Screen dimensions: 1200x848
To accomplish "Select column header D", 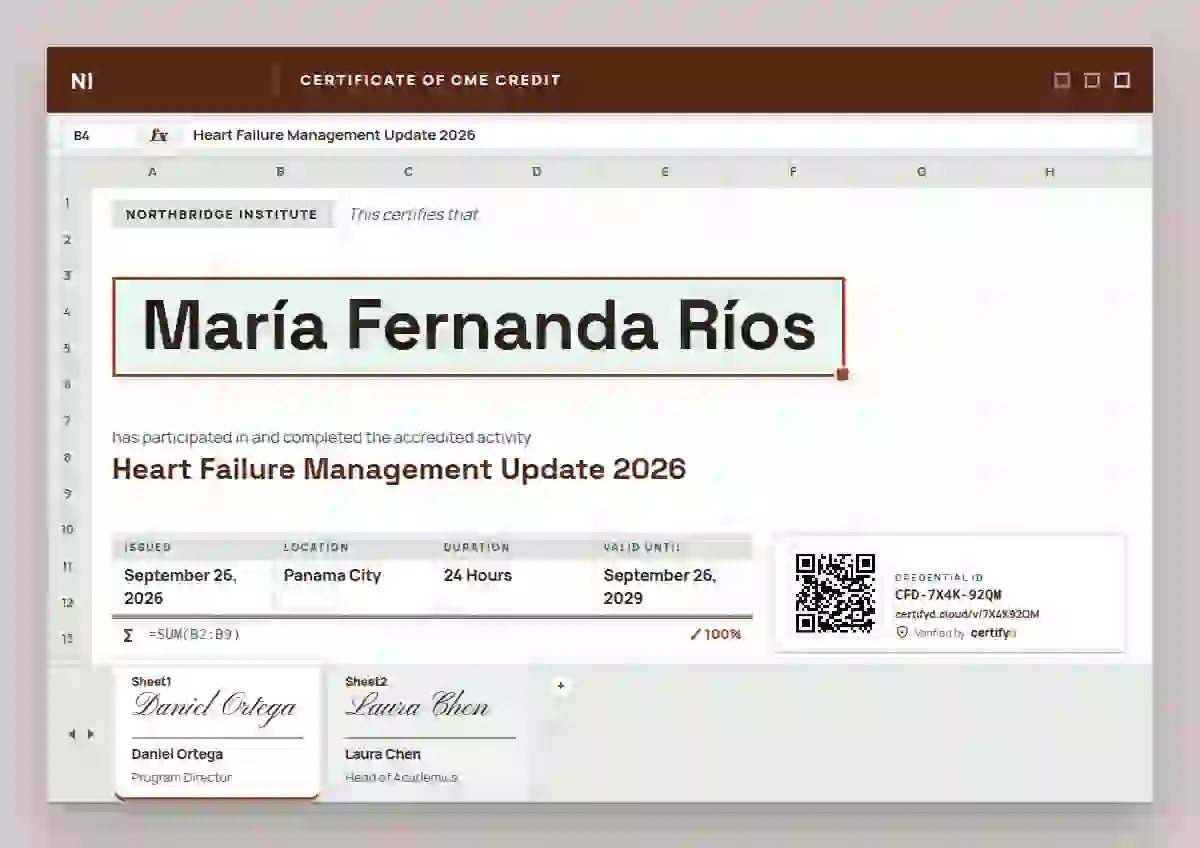I will point(537,172).
